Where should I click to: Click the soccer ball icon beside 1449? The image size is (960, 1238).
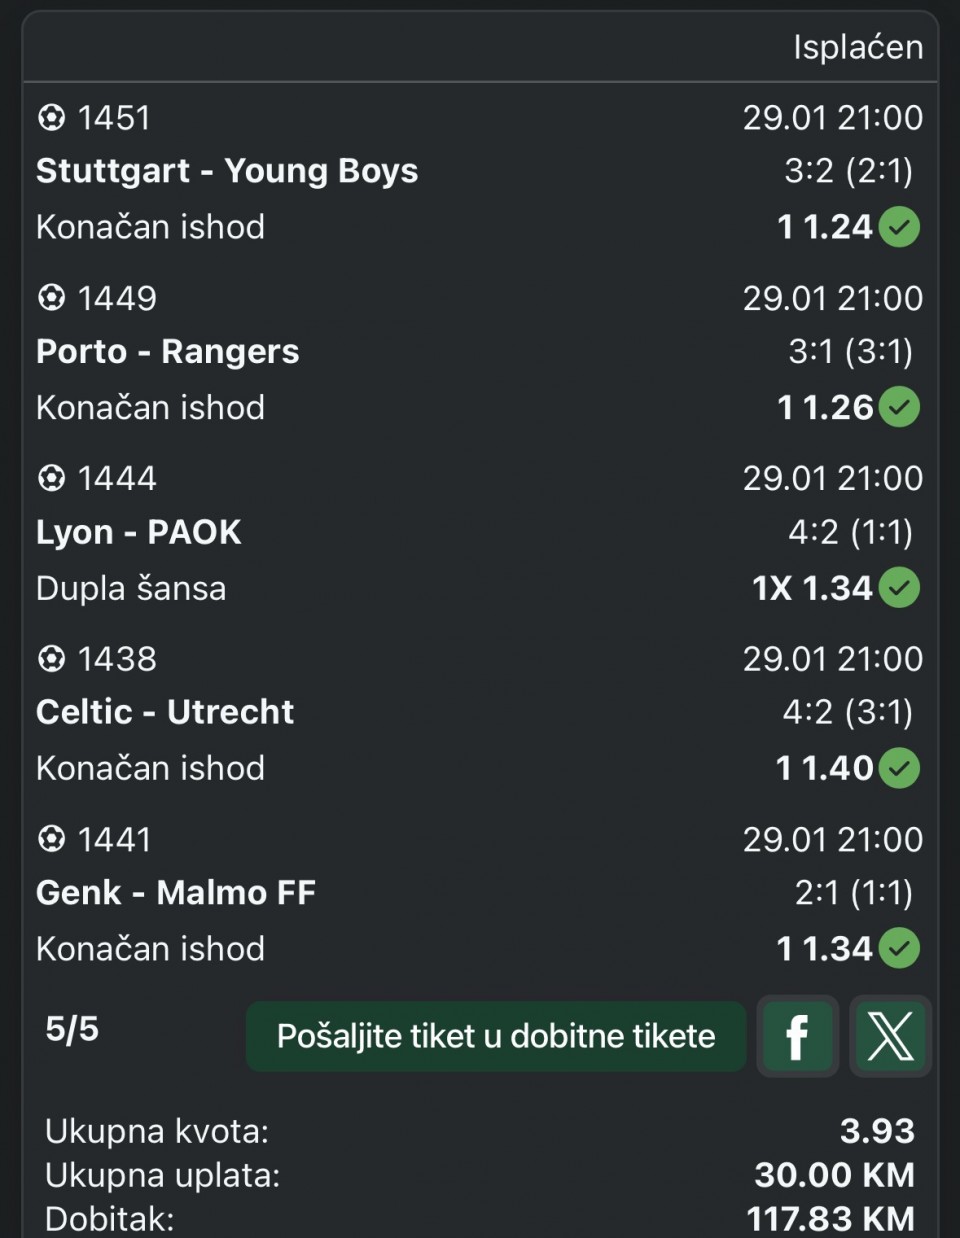point(51,298)
